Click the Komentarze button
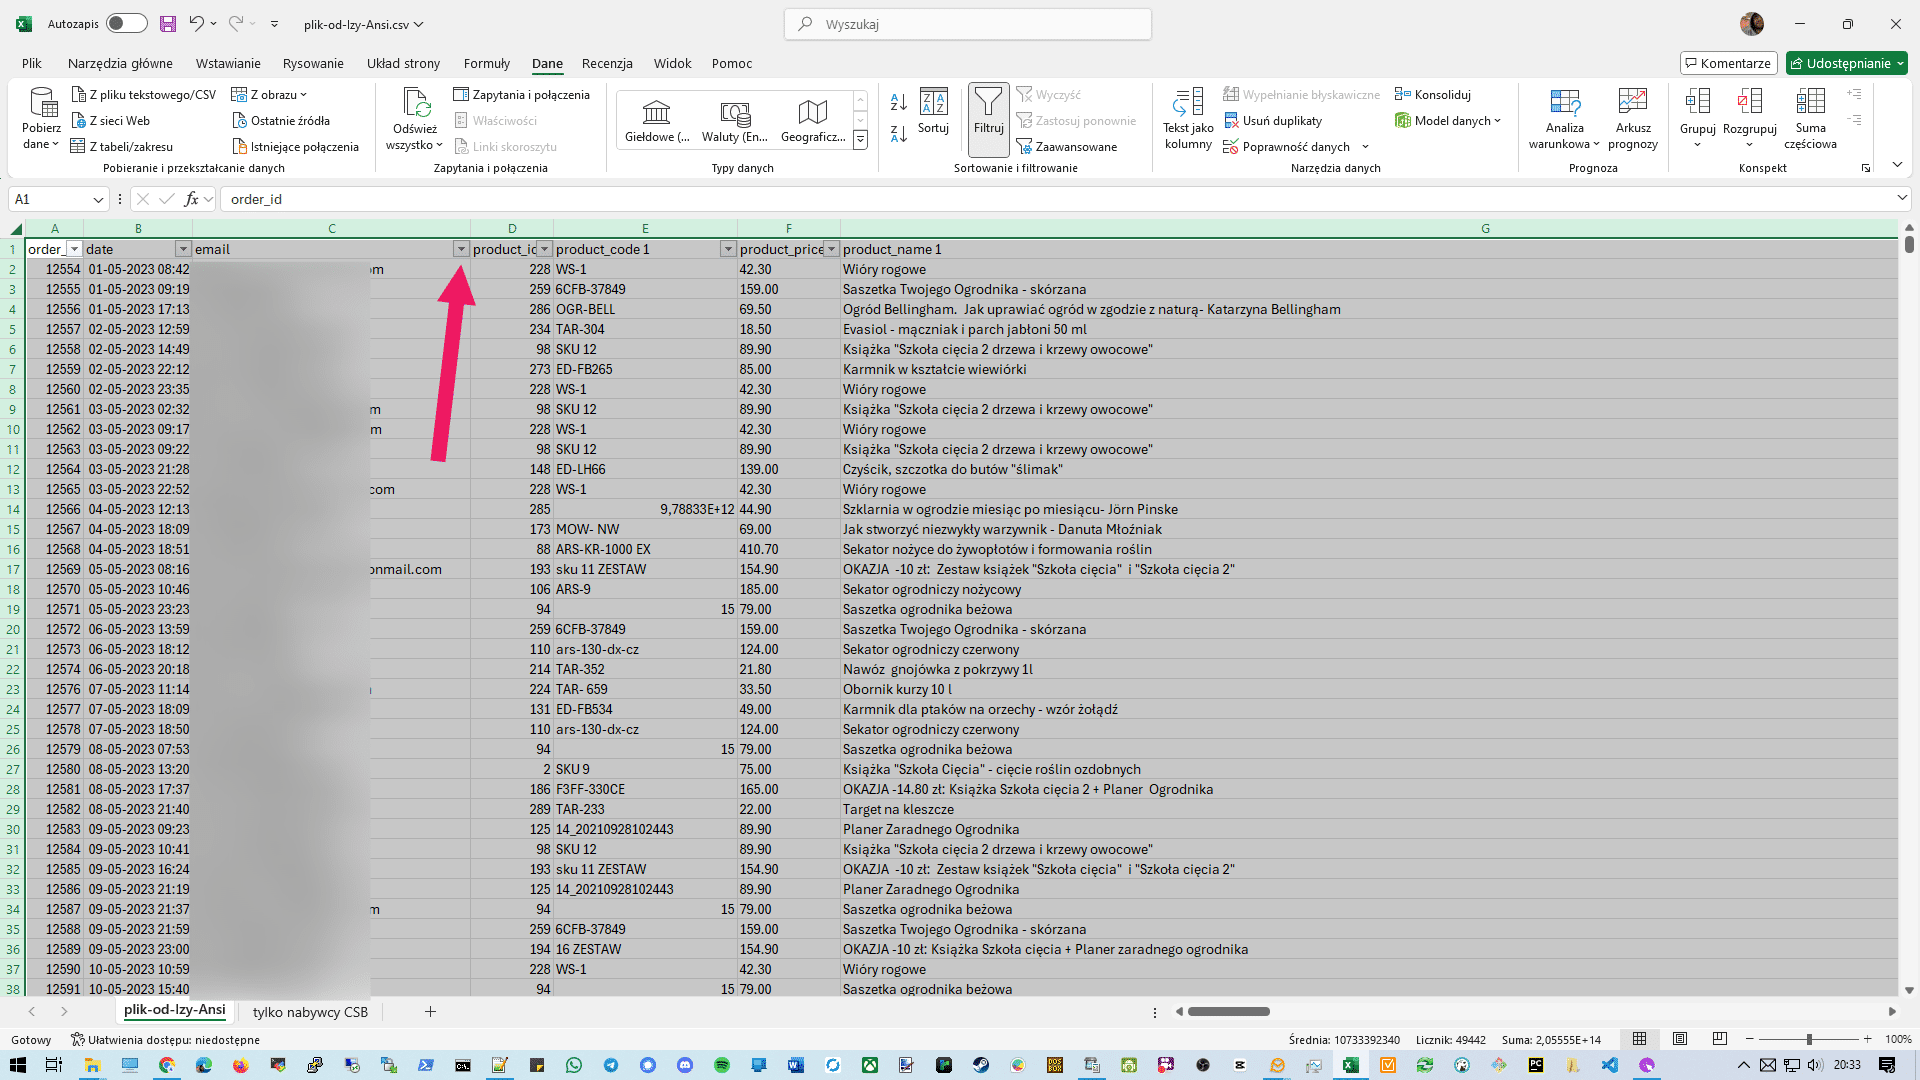This screenshot has width=1920, height=1080. pyautogui.click(x=1728, y=63)
